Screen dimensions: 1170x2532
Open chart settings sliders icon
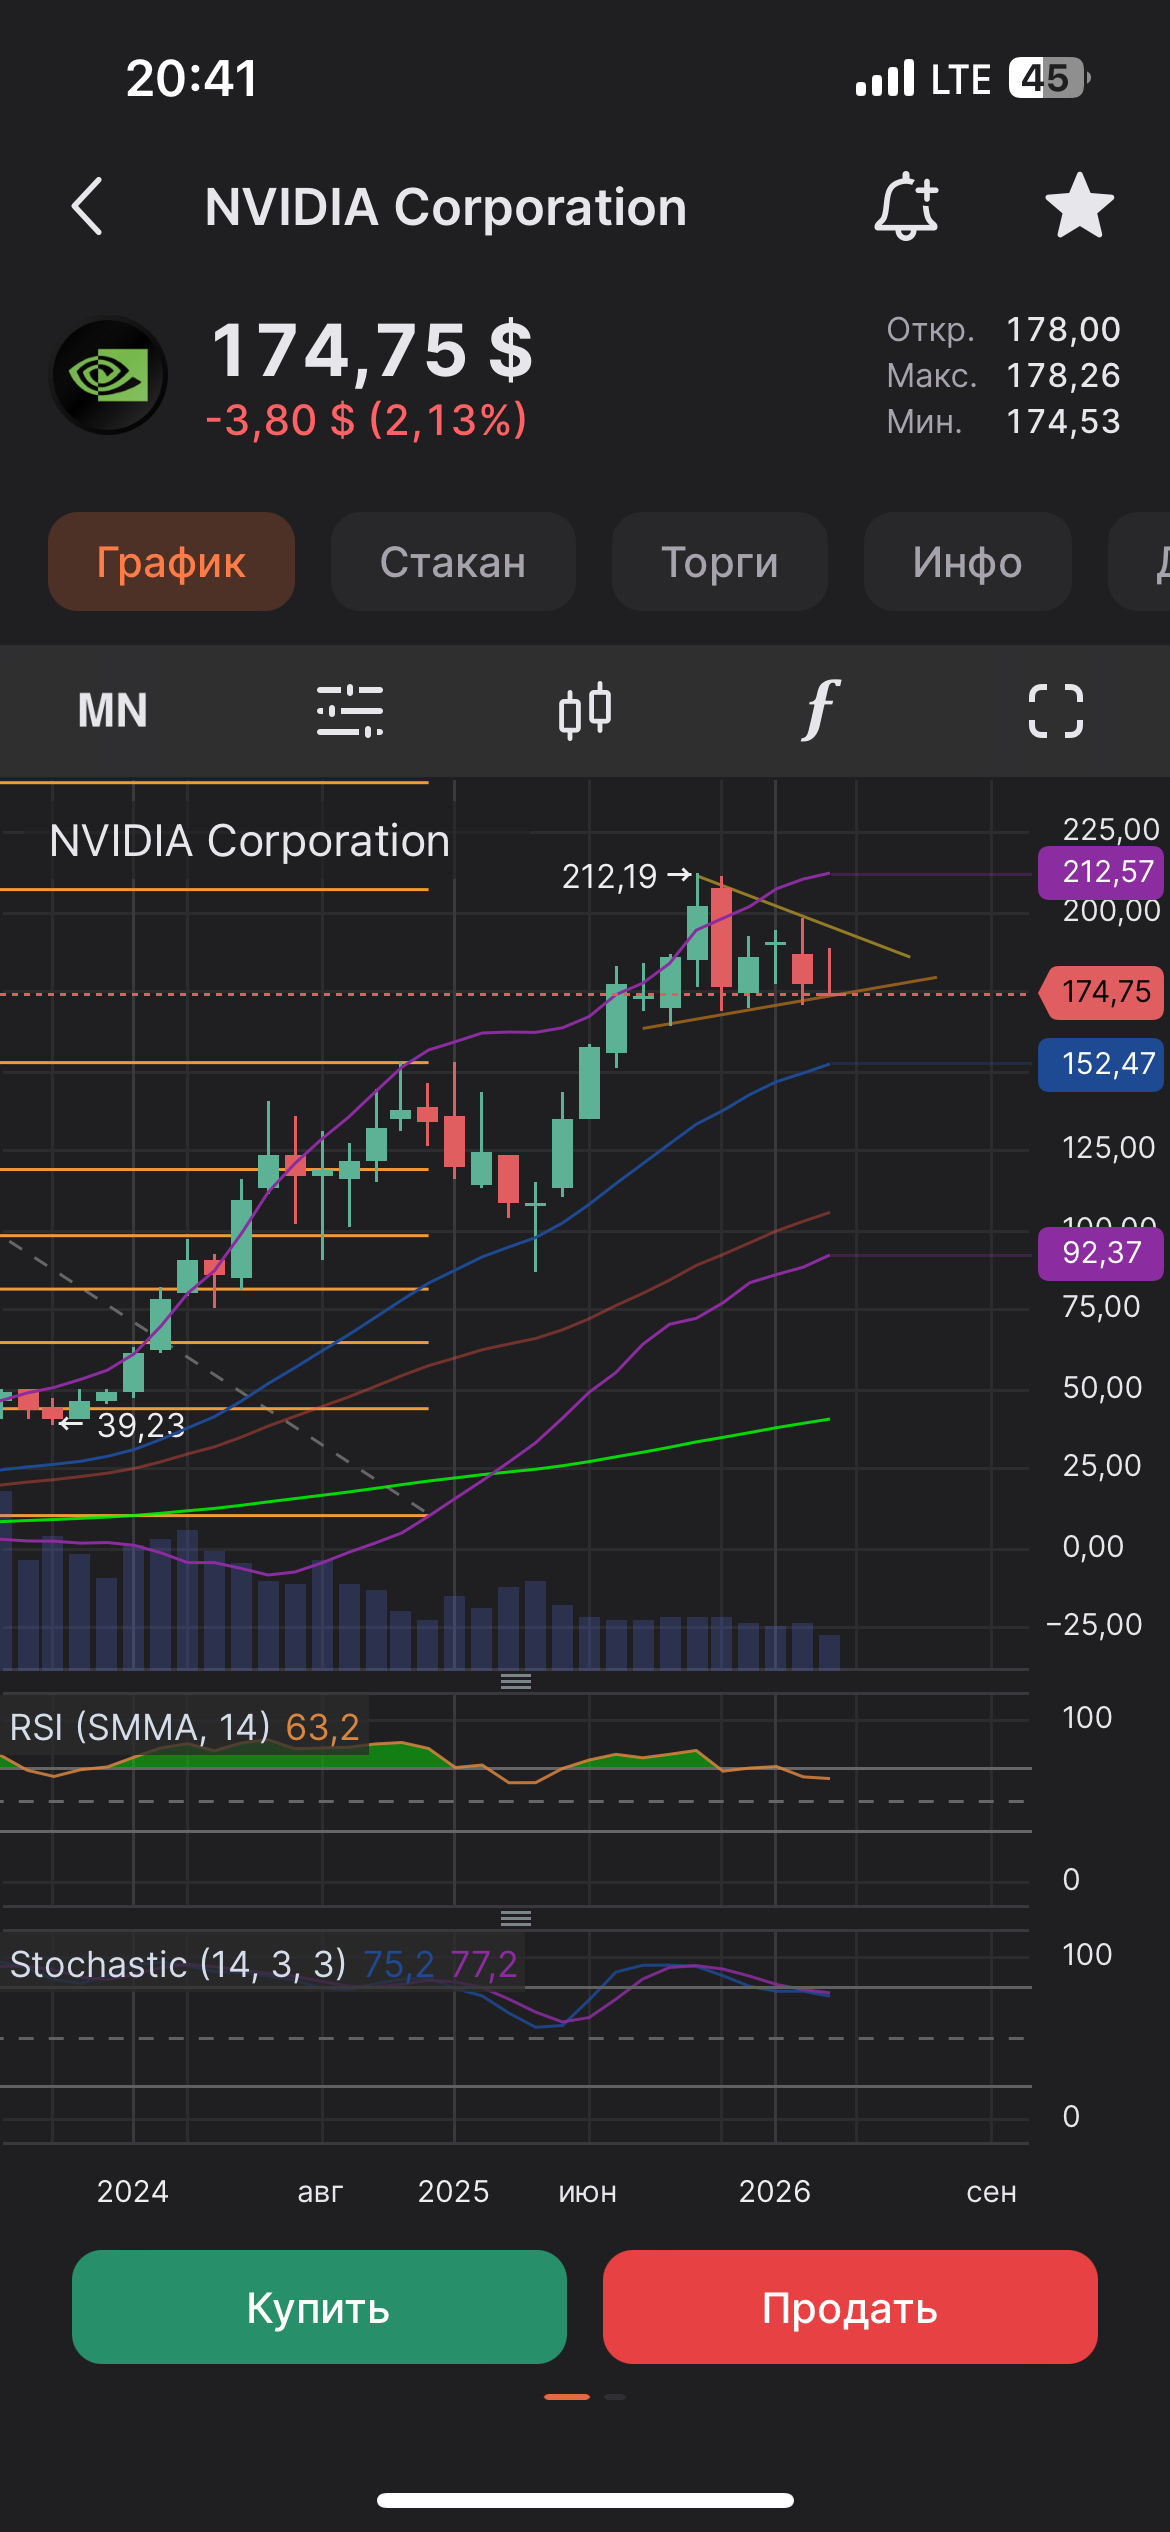350,711
